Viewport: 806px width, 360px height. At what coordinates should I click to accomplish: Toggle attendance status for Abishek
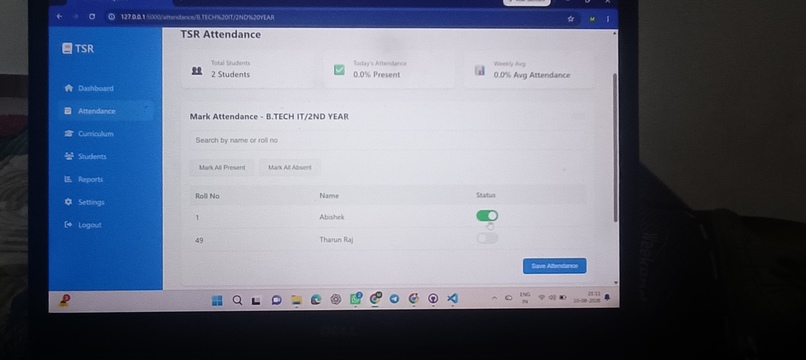coord(487,216)
